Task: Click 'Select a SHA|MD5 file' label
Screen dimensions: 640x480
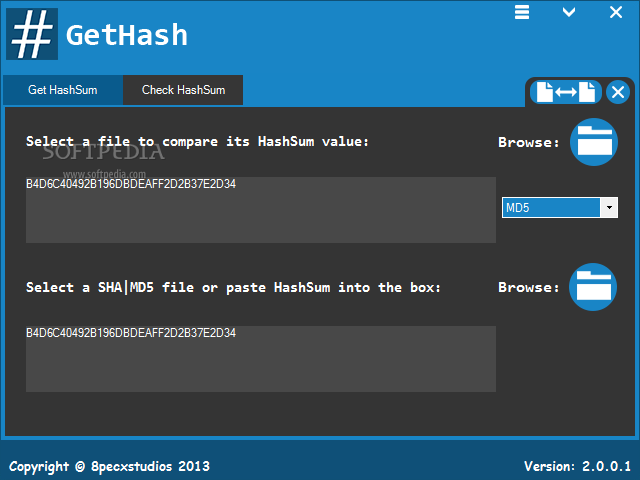Action: (233, 287)
